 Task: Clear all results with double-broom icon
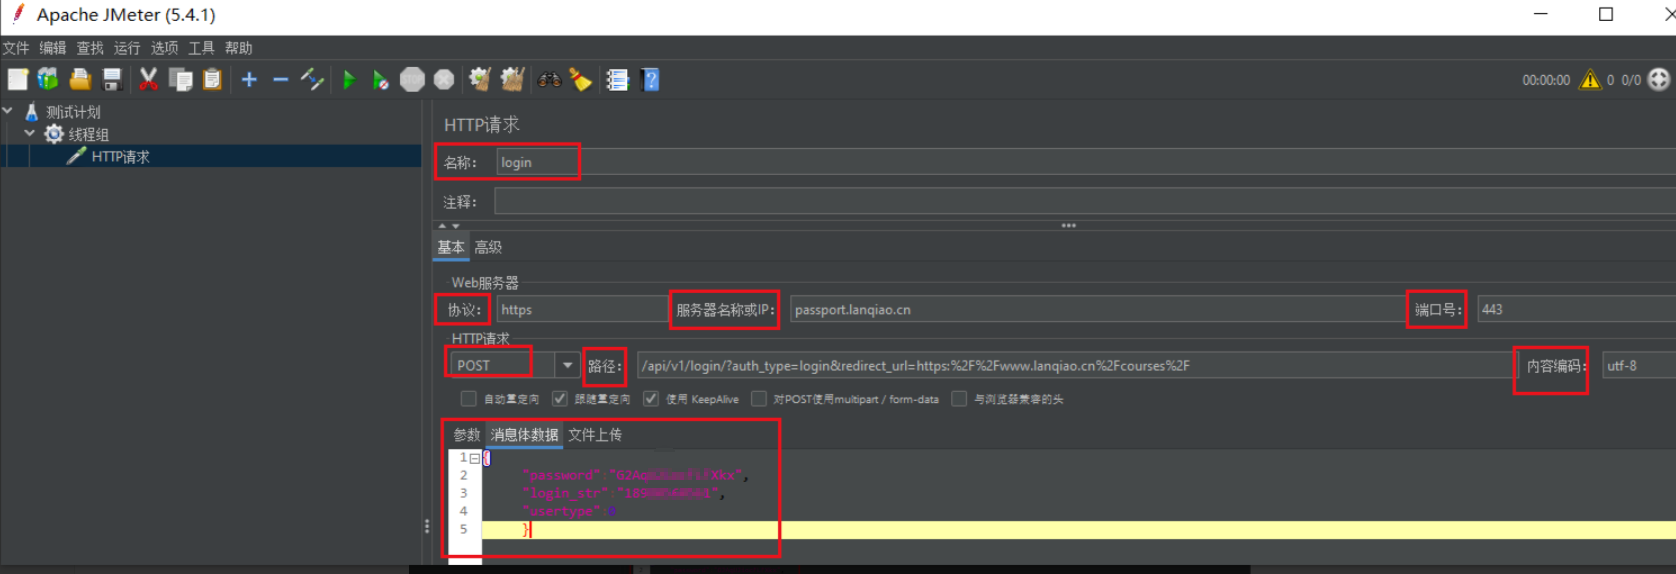pyautogui.click(x=512, y=80)
